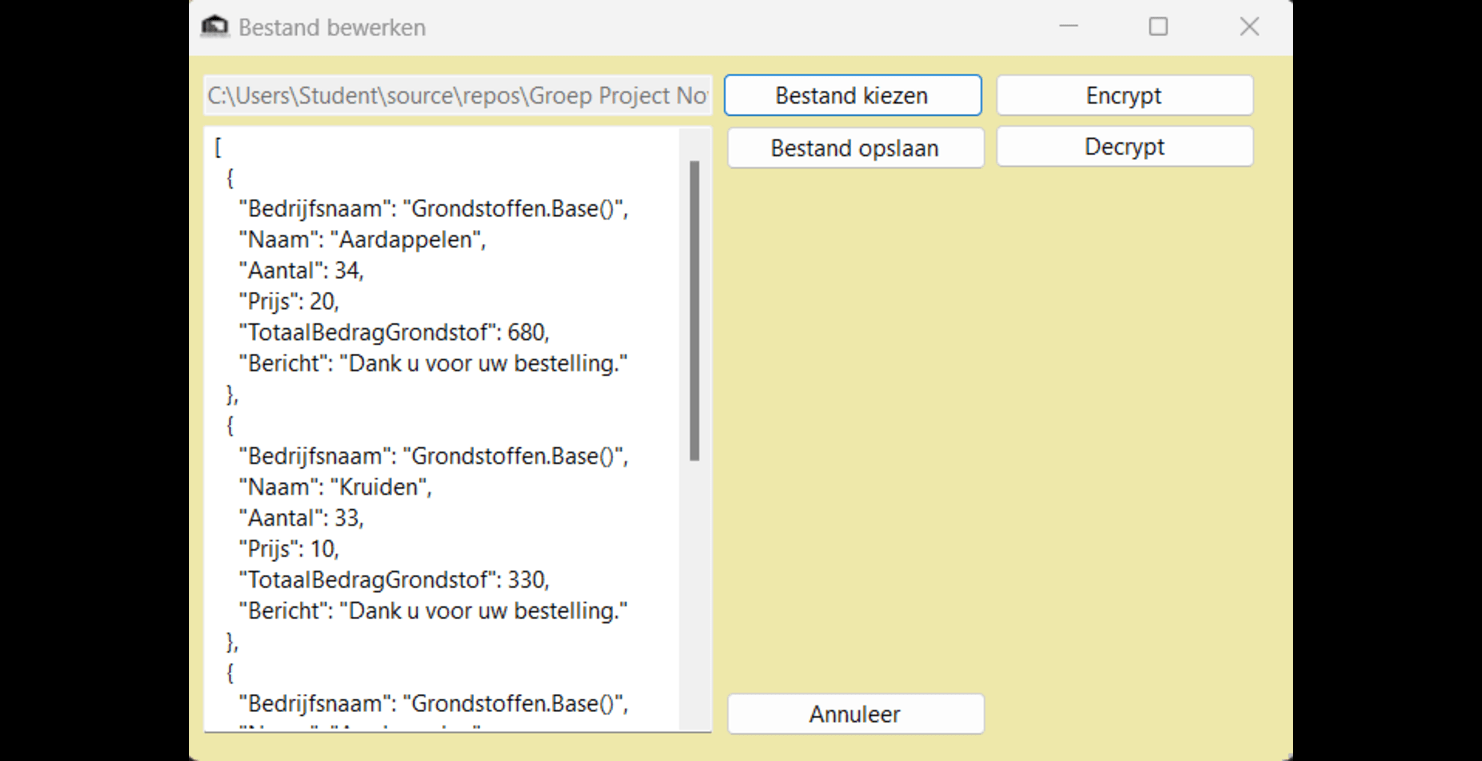Cancel with the Annuleer button

[x=856, y=714]
